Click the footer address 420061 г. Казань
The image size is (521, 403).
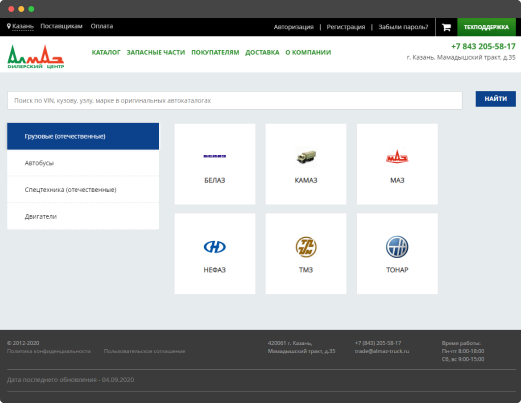point(301,347)
